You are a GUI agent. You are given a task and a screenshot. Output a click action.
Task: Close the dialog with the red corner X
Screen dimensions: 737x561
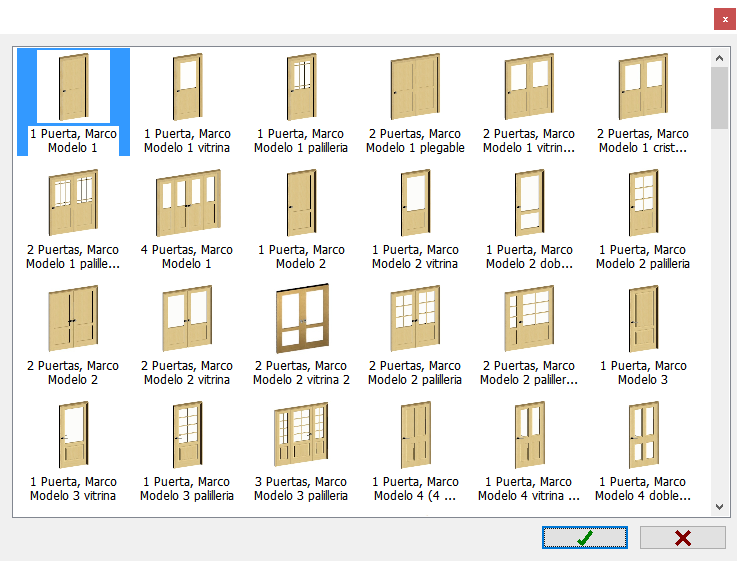tap(725, 19)
